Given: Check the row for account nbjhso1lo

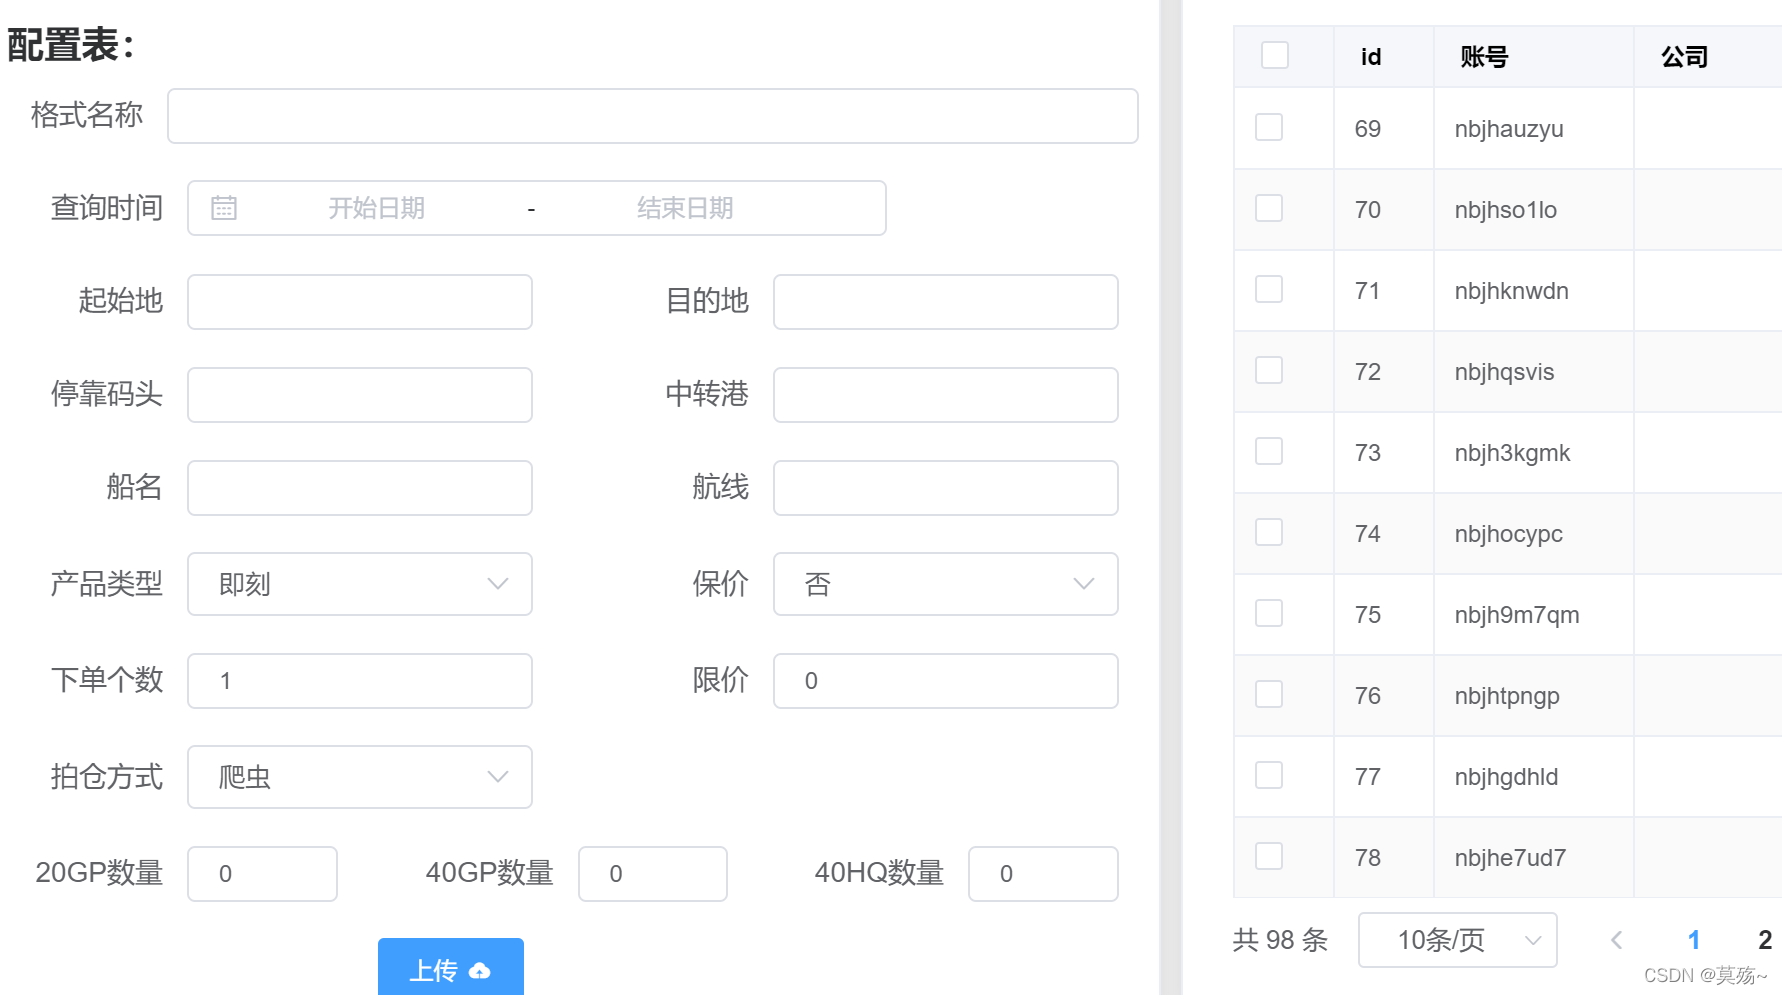Looking at the screenshot, I should click(x=1269, y=208).
